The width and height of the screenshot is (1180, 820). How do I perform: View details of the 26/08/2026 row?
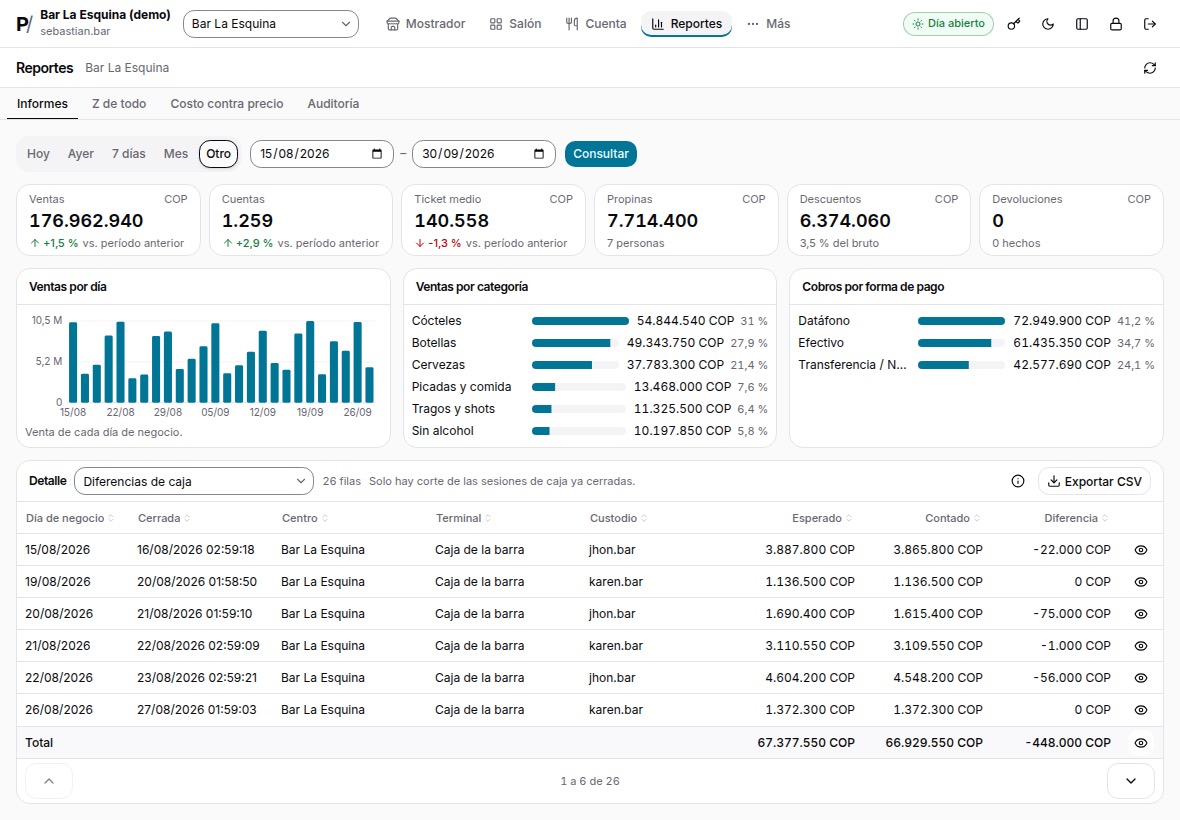point(1141,710)
